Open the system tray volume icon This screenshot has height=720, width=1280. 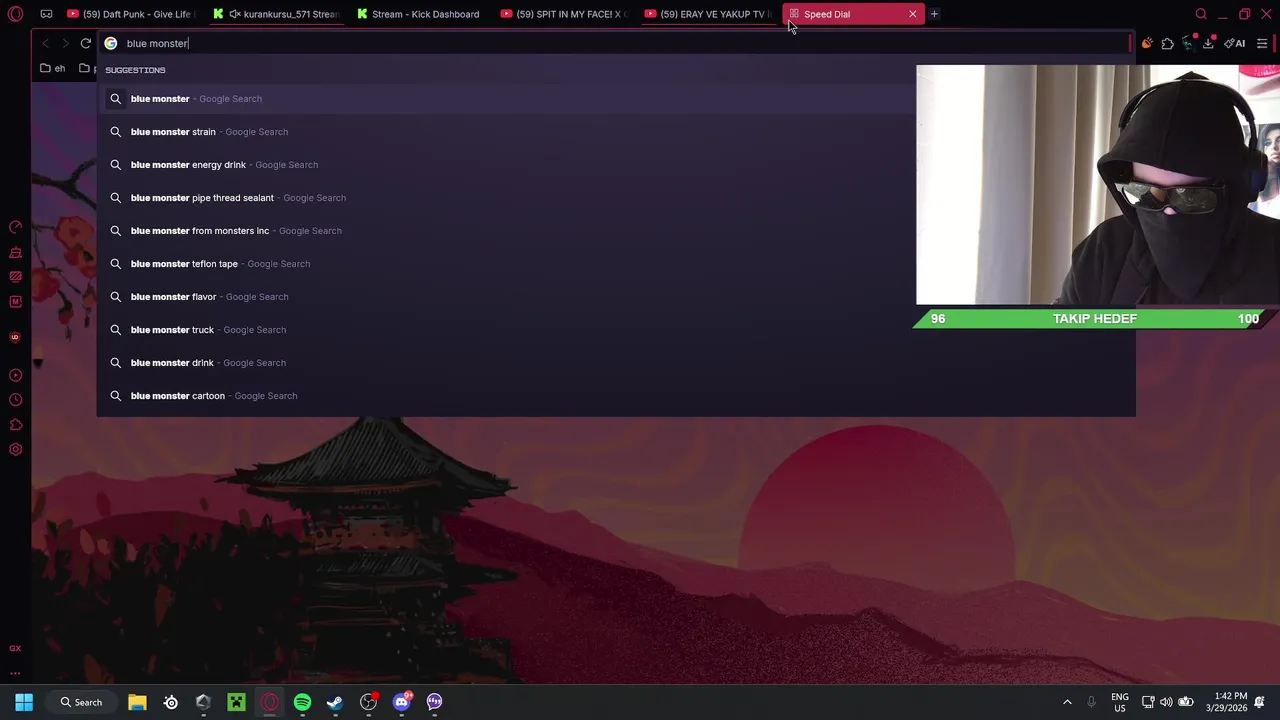[1166, 702]
